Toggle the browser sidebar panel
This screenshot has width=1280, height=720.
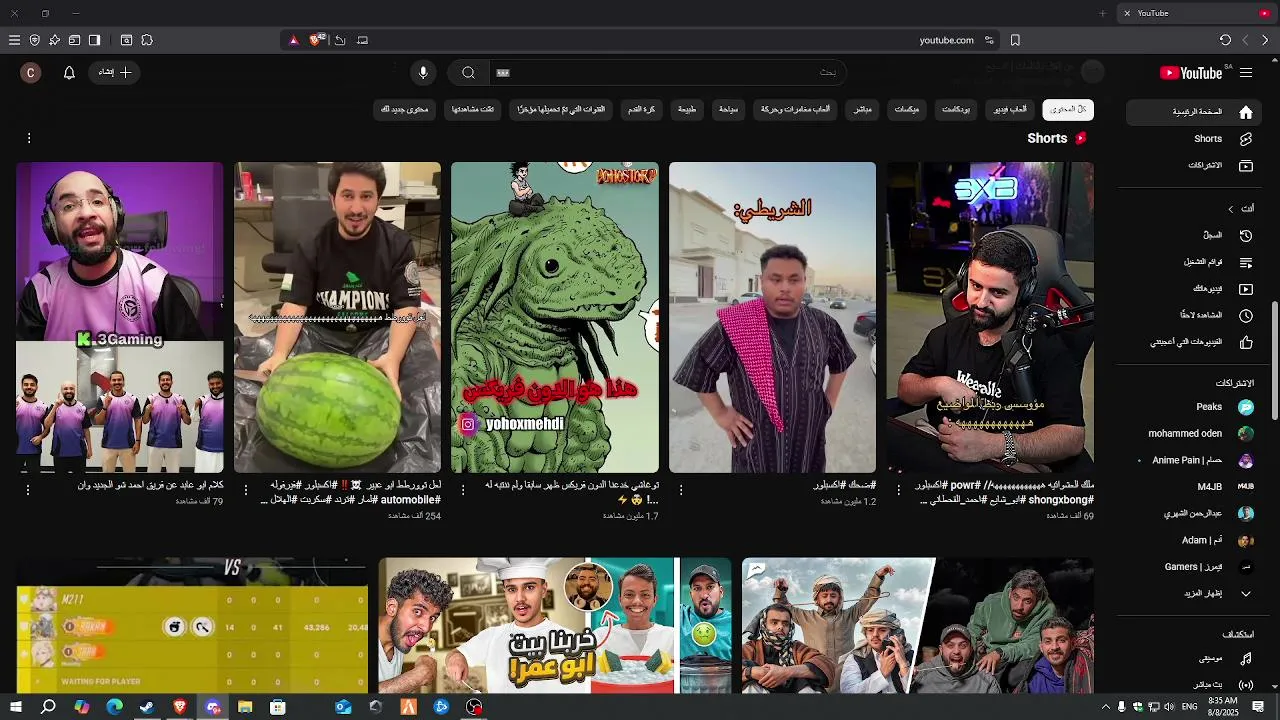pyautogui.click(x=94, y=40)
